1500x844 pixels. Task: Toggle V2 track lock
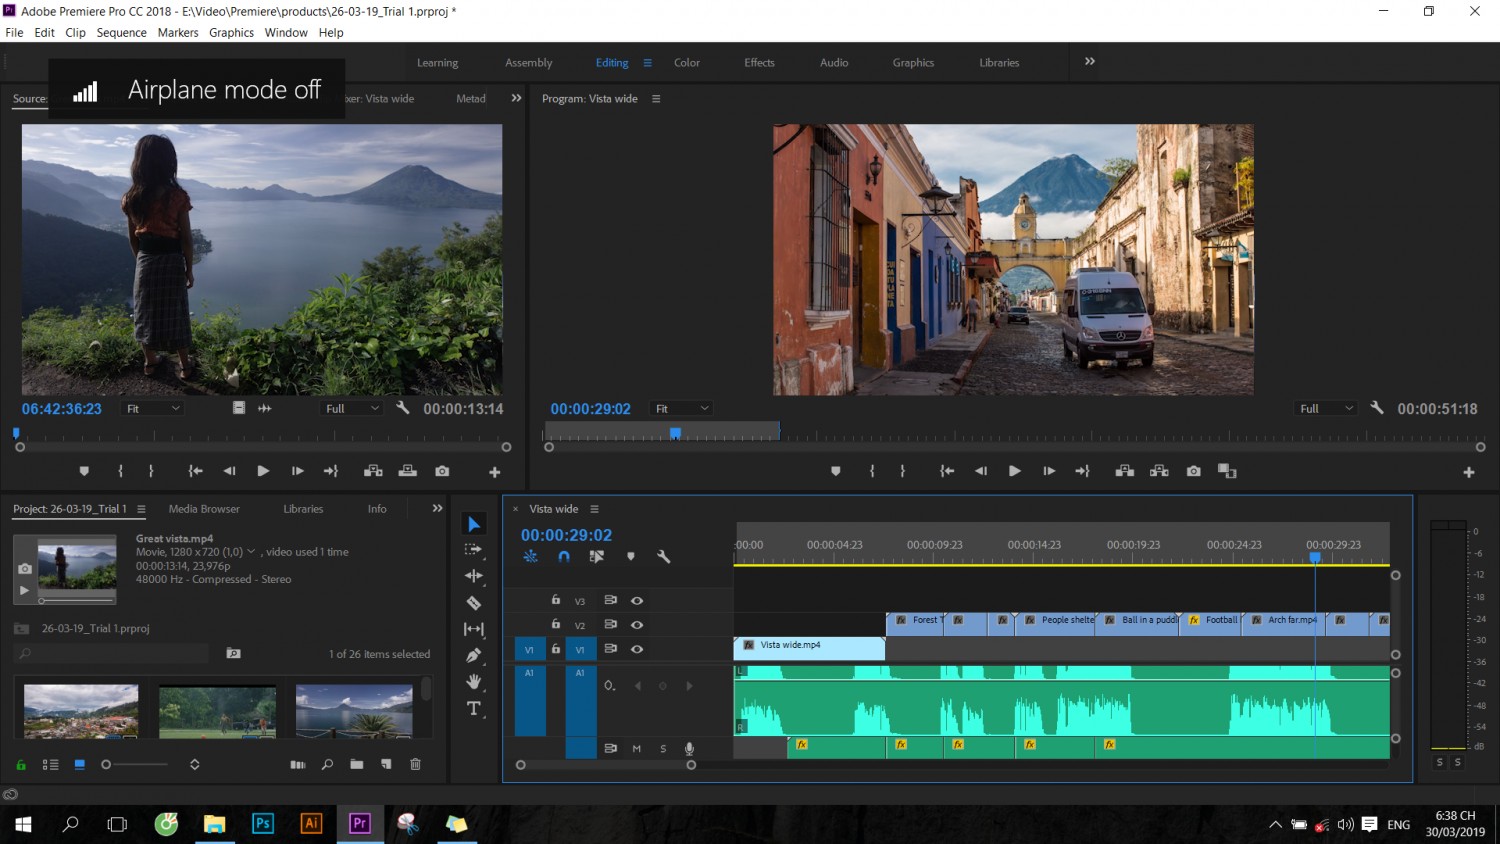556,624
